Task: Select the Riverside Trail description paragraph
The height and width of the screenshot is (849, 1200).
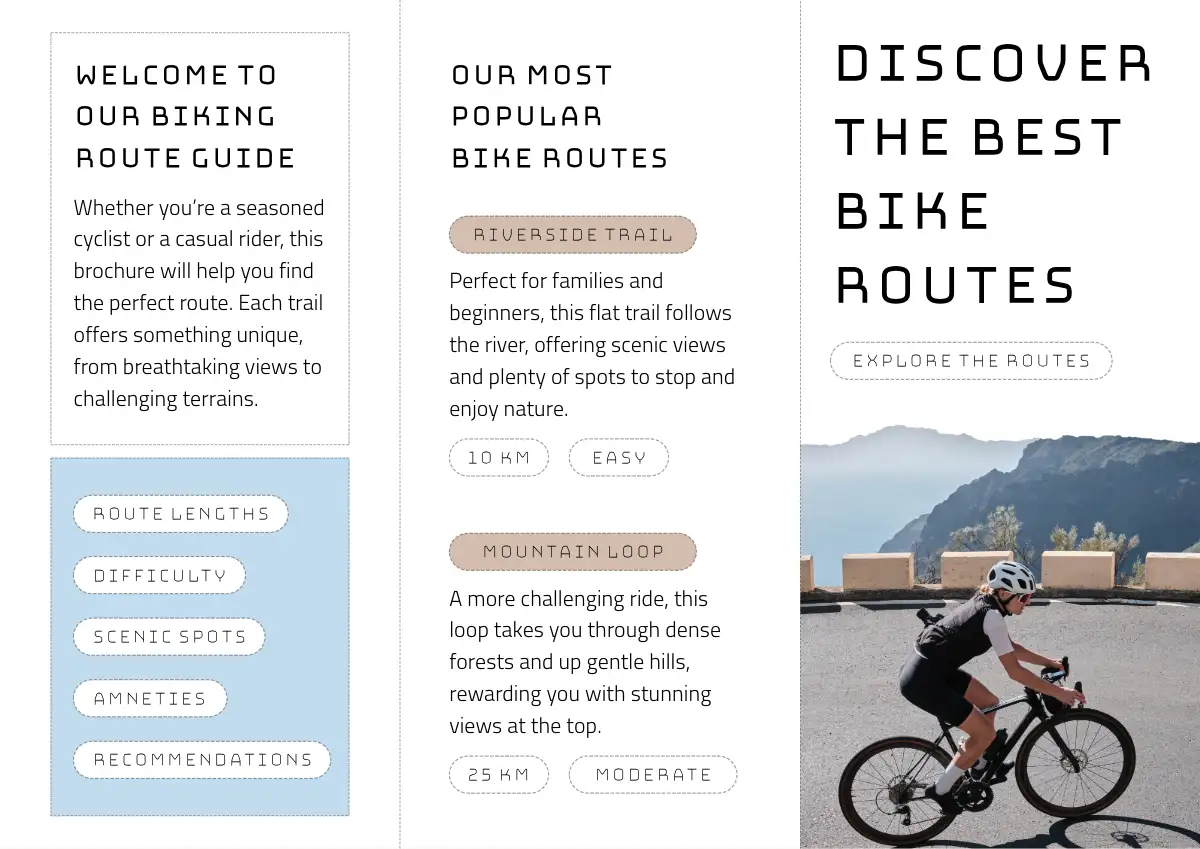Action: pos(591,345)
